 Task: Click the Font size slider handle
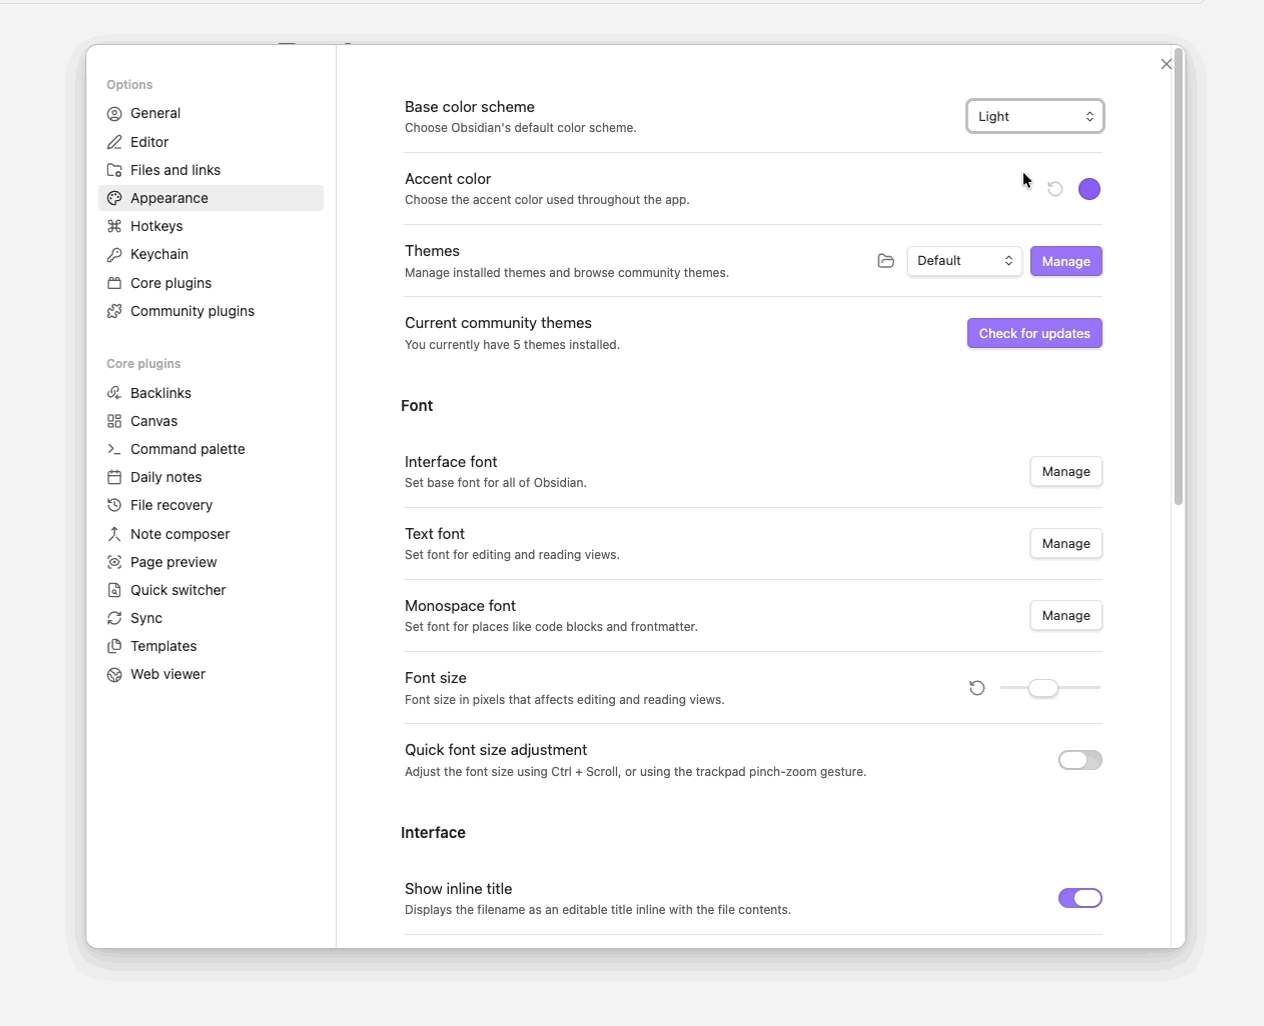click(1043, 688)
